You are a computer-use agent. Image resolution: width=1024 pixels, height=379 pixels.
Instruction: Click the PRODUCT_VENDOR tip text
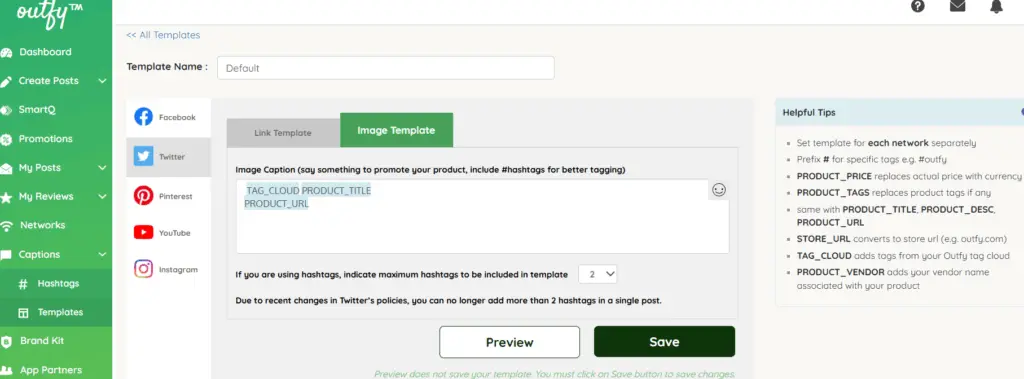pos(840,272)
